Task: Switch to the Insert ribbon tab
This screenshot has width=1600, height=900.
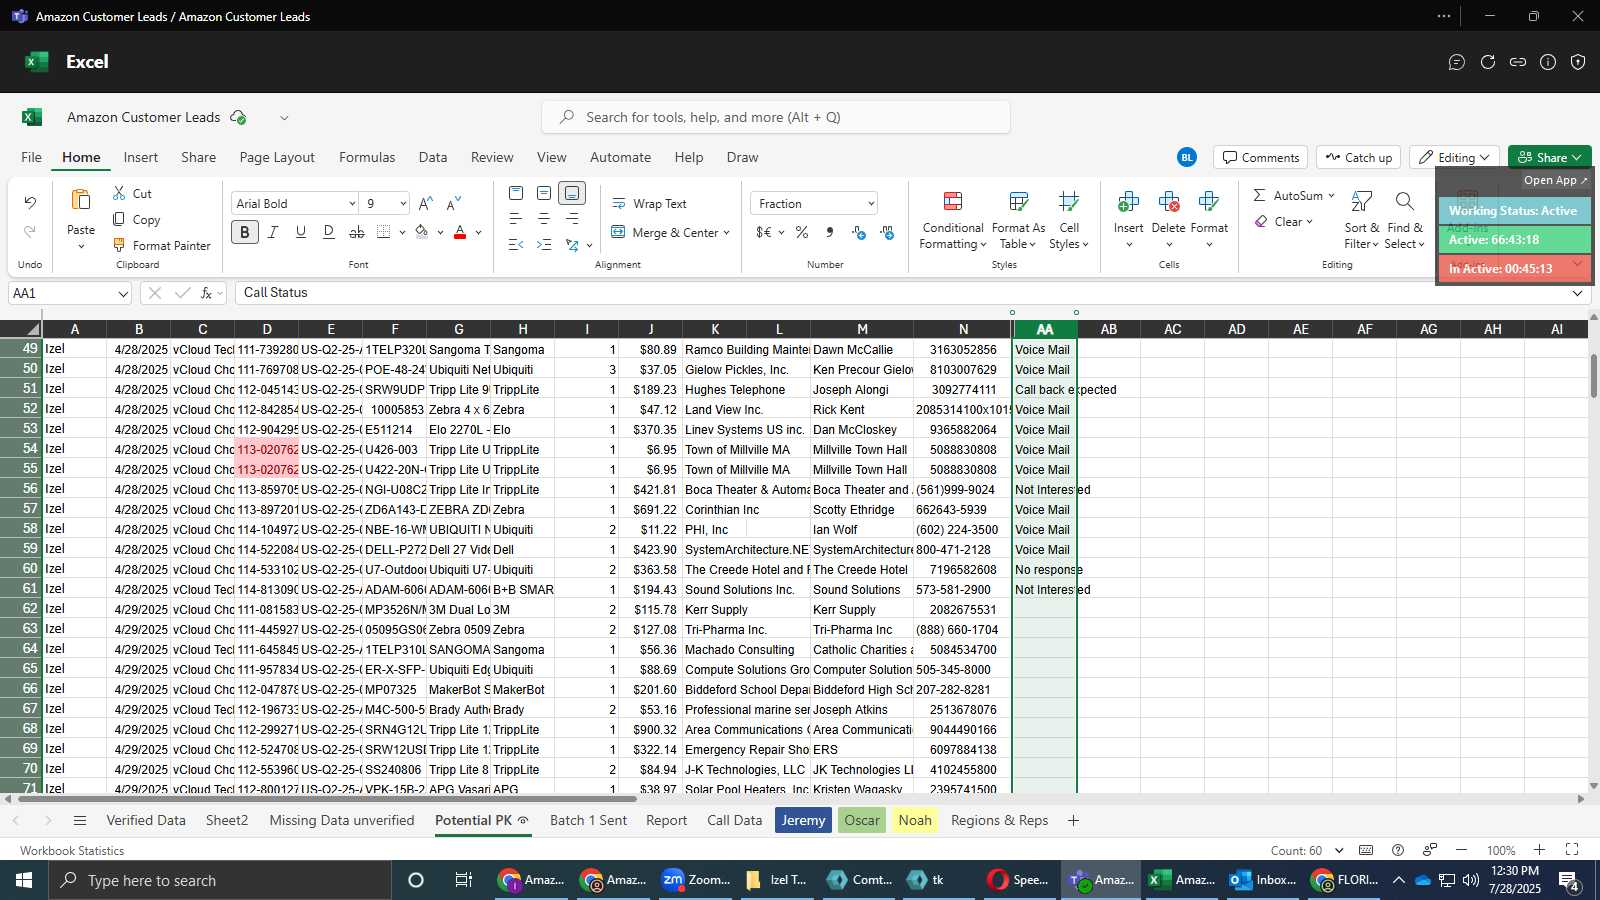Action: pos(141,157)
